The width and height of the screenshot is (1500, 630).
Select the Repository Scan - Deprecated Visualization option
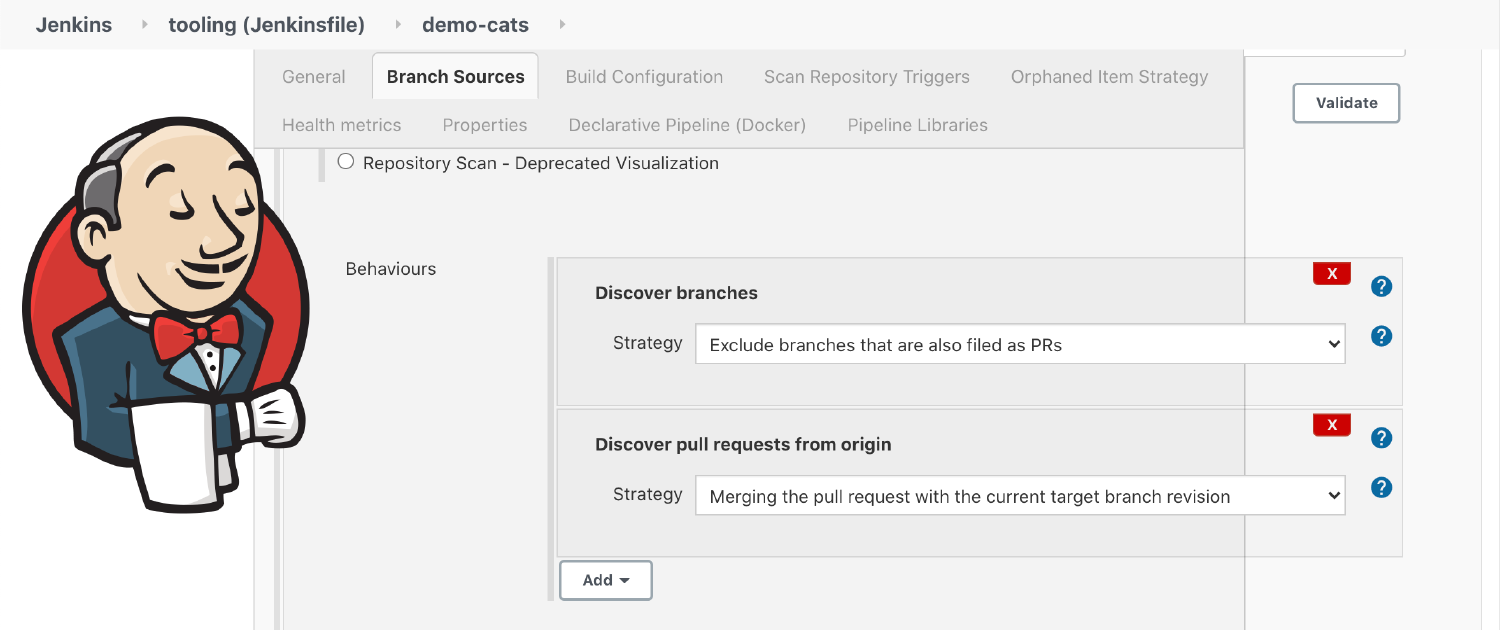tap(346, 160)
